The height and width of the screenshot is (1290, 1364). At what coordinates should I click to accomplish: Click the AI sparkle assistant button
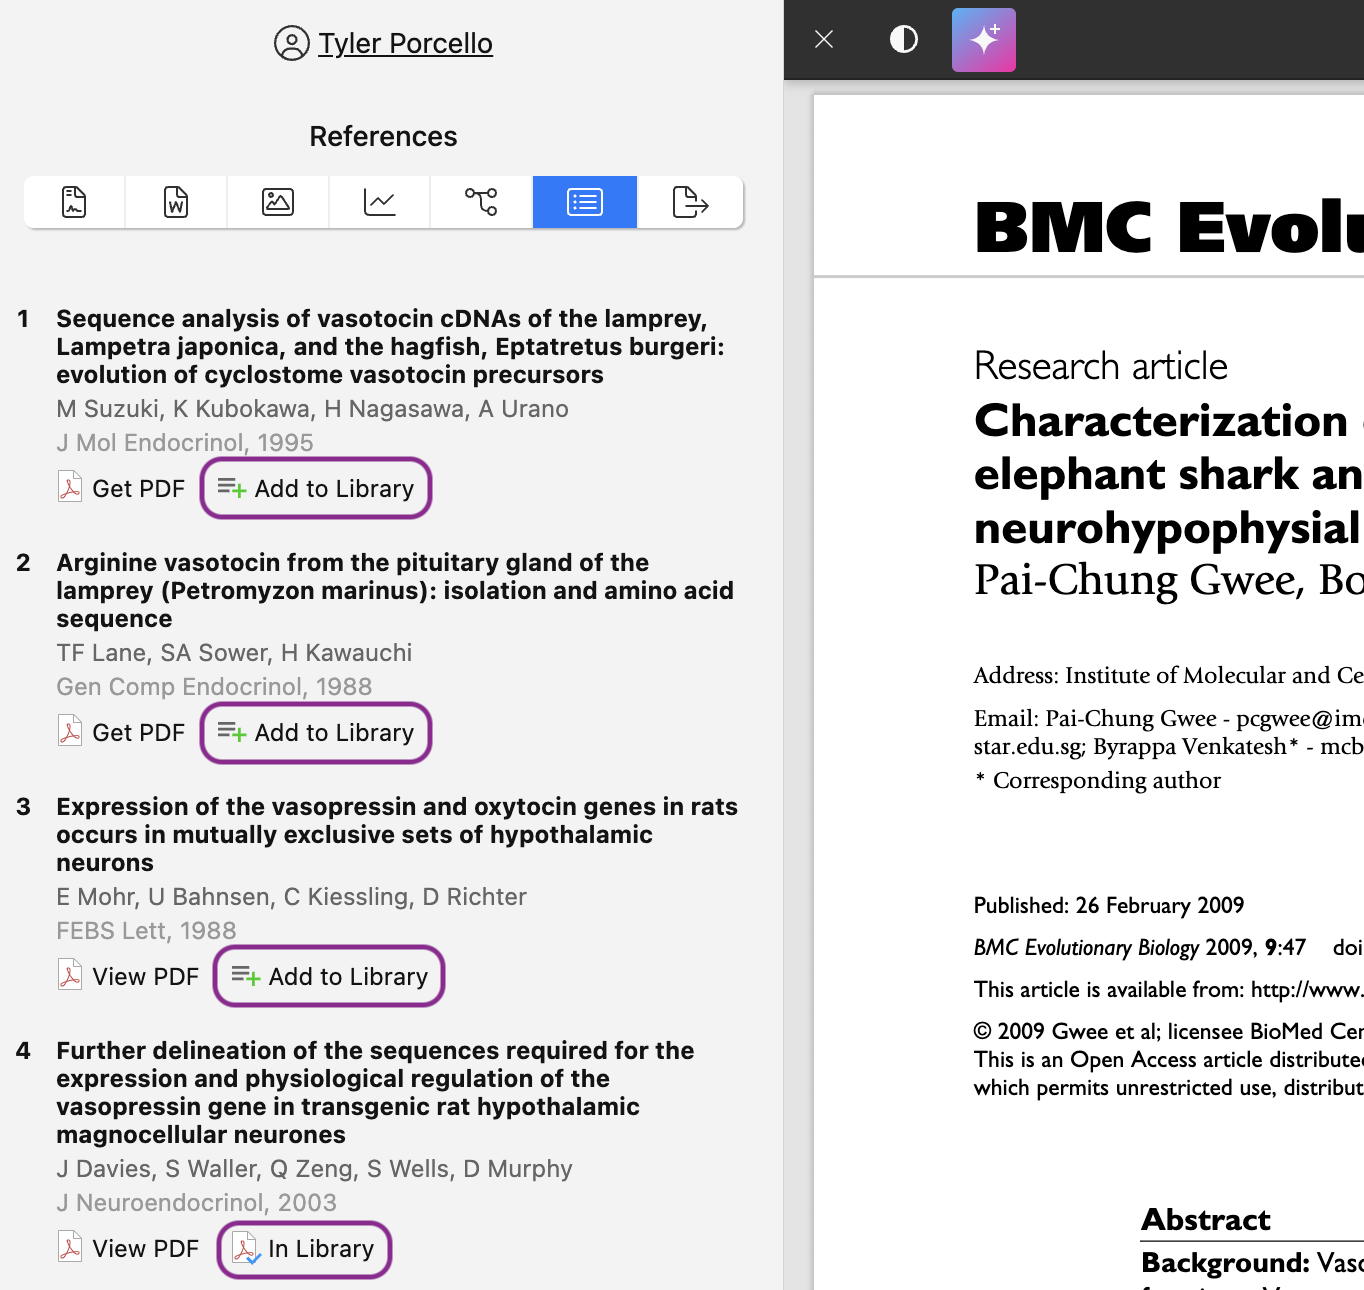click(x=983, y=40)
